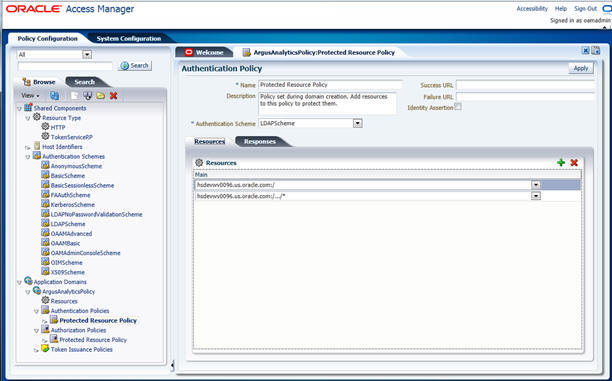This screenshot has width=612, height=381.
Task: Click the icon next to BasicScheme
Action: (45, 175)
